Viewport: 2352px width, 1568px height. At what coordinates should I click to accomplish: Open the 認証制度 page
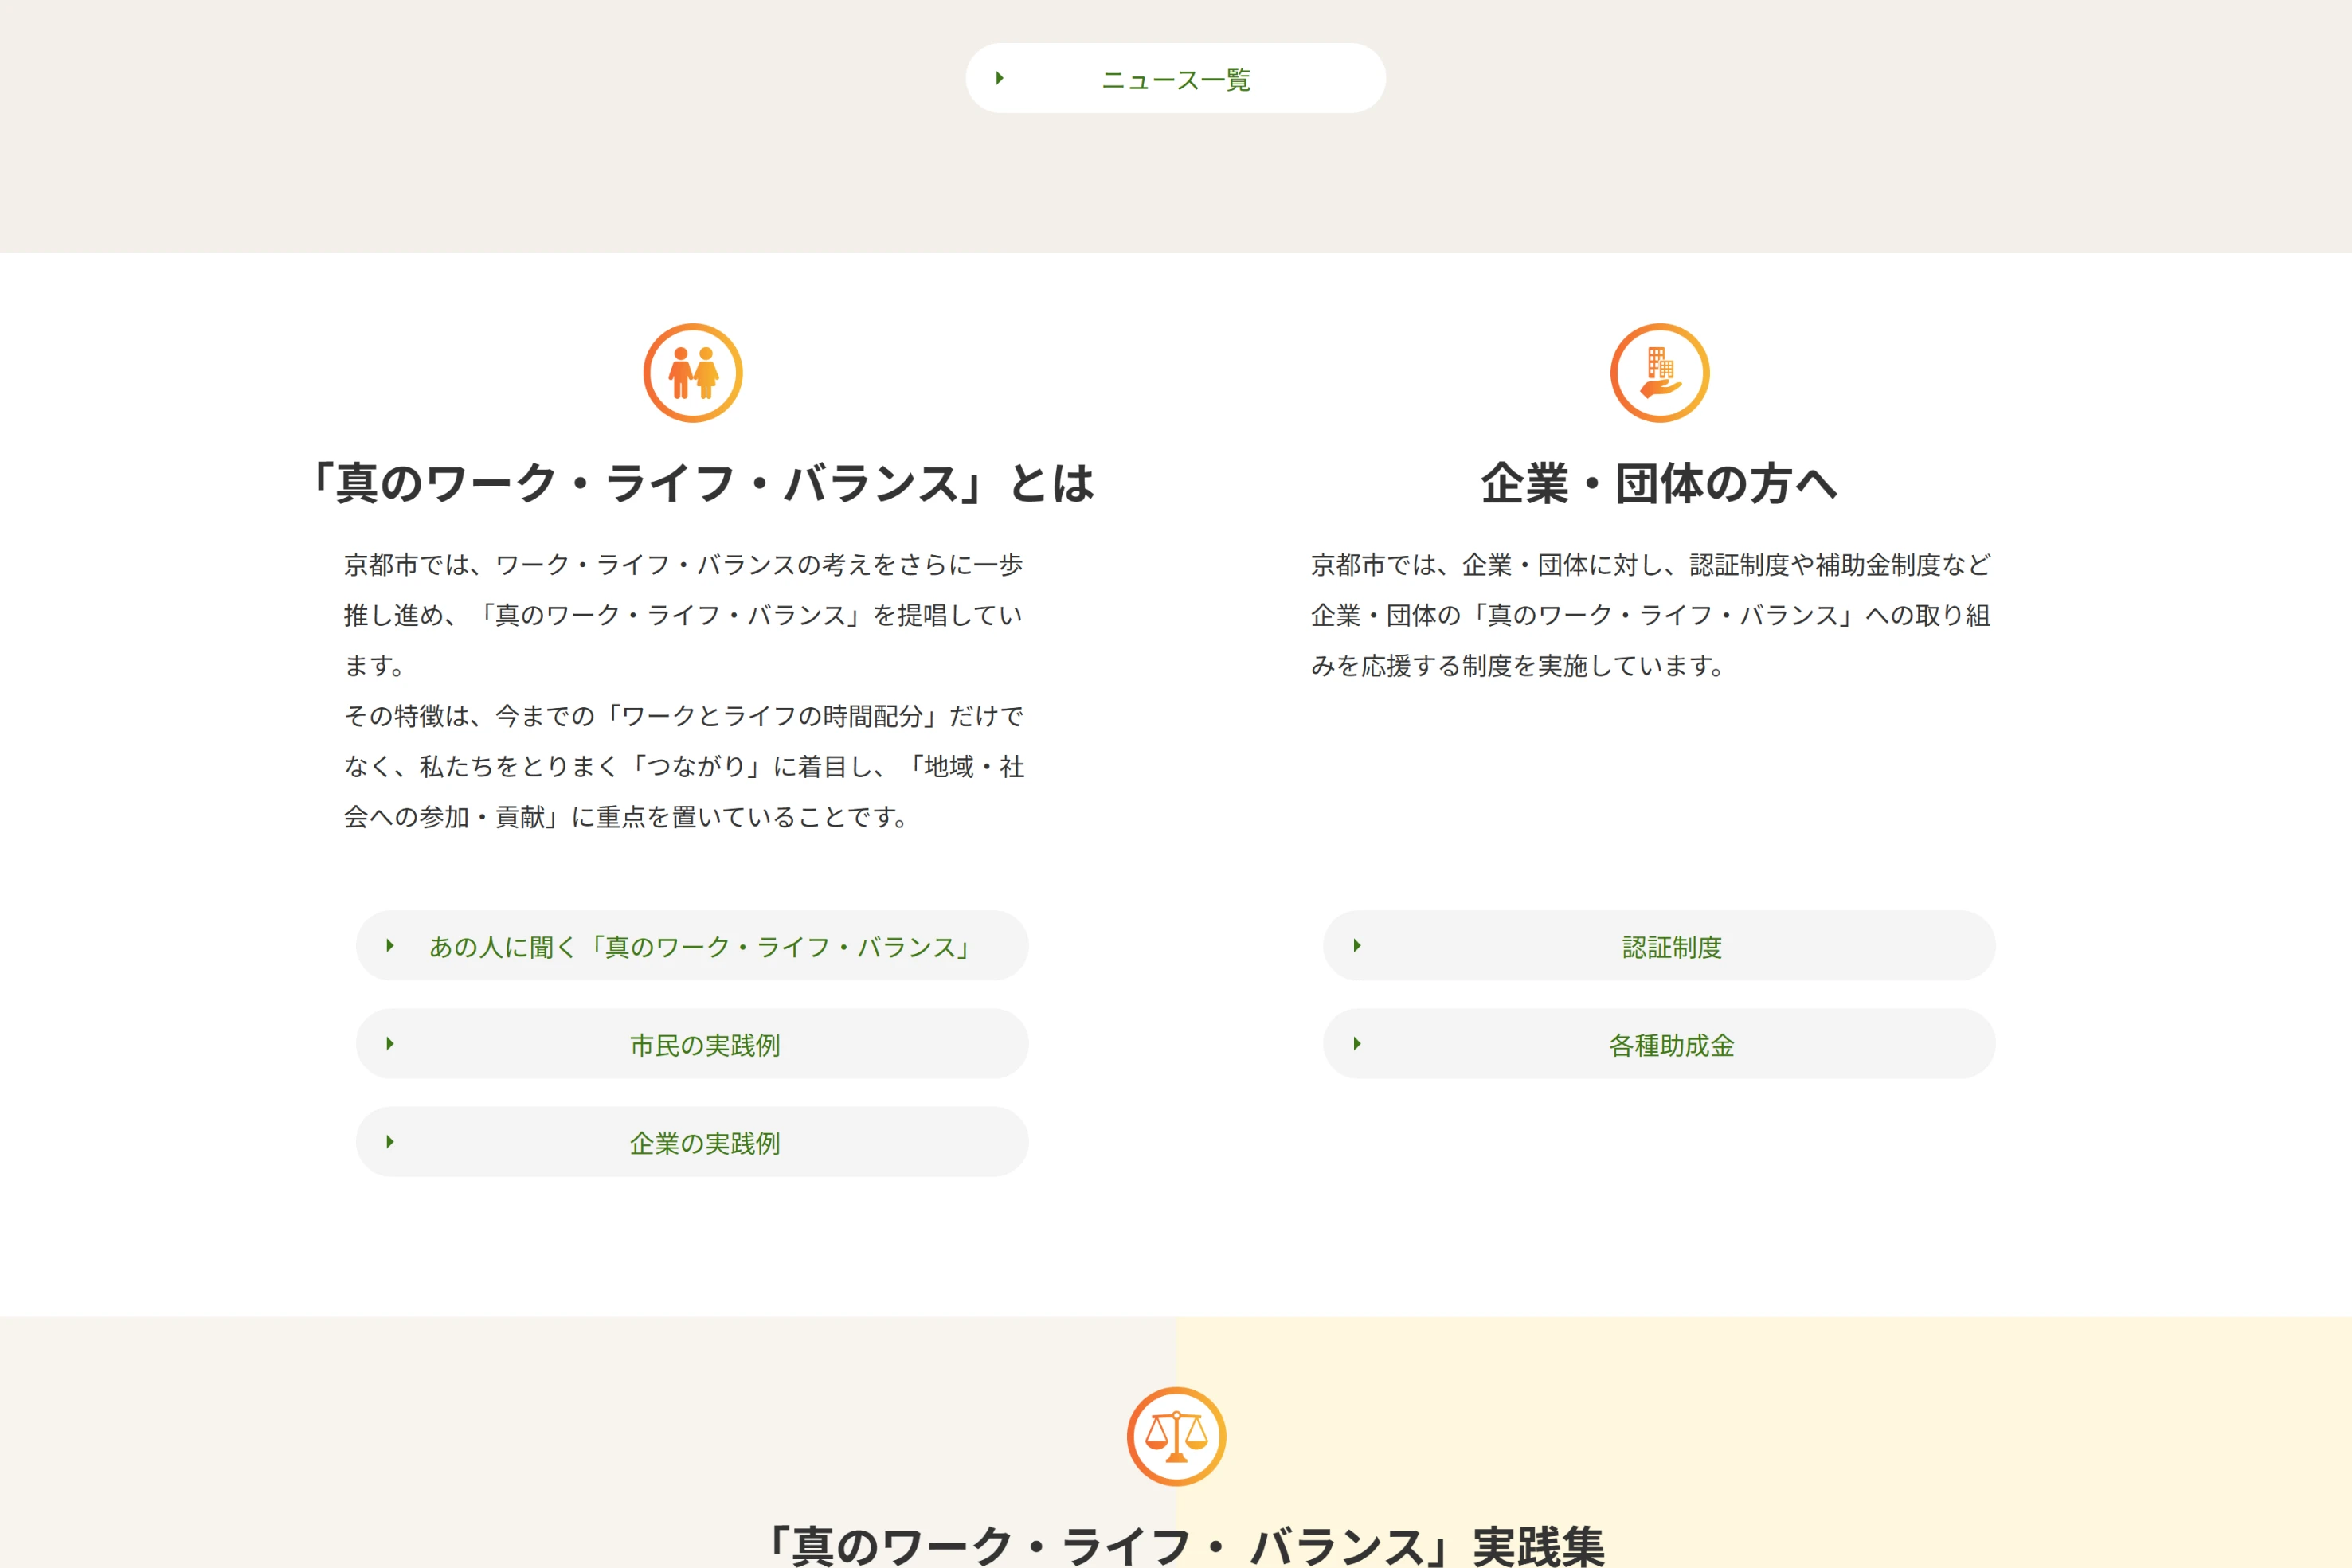pos(1671,946)
